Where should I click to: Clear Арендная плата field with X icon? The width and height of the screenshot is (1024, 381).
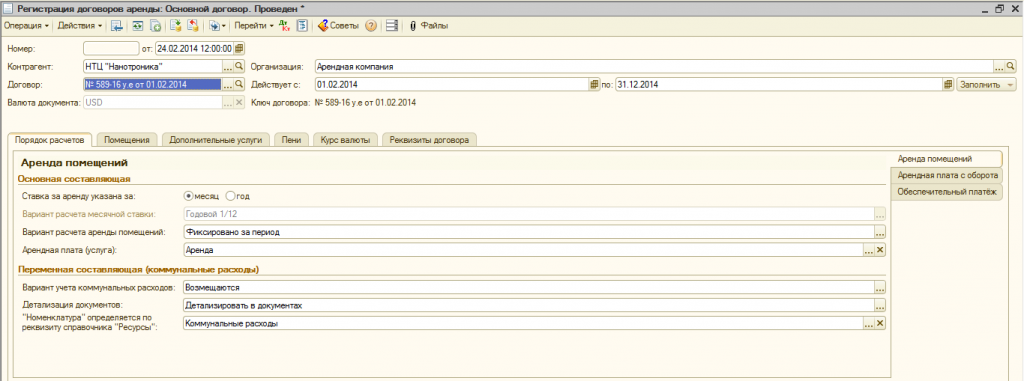click(x=880, y=250)
